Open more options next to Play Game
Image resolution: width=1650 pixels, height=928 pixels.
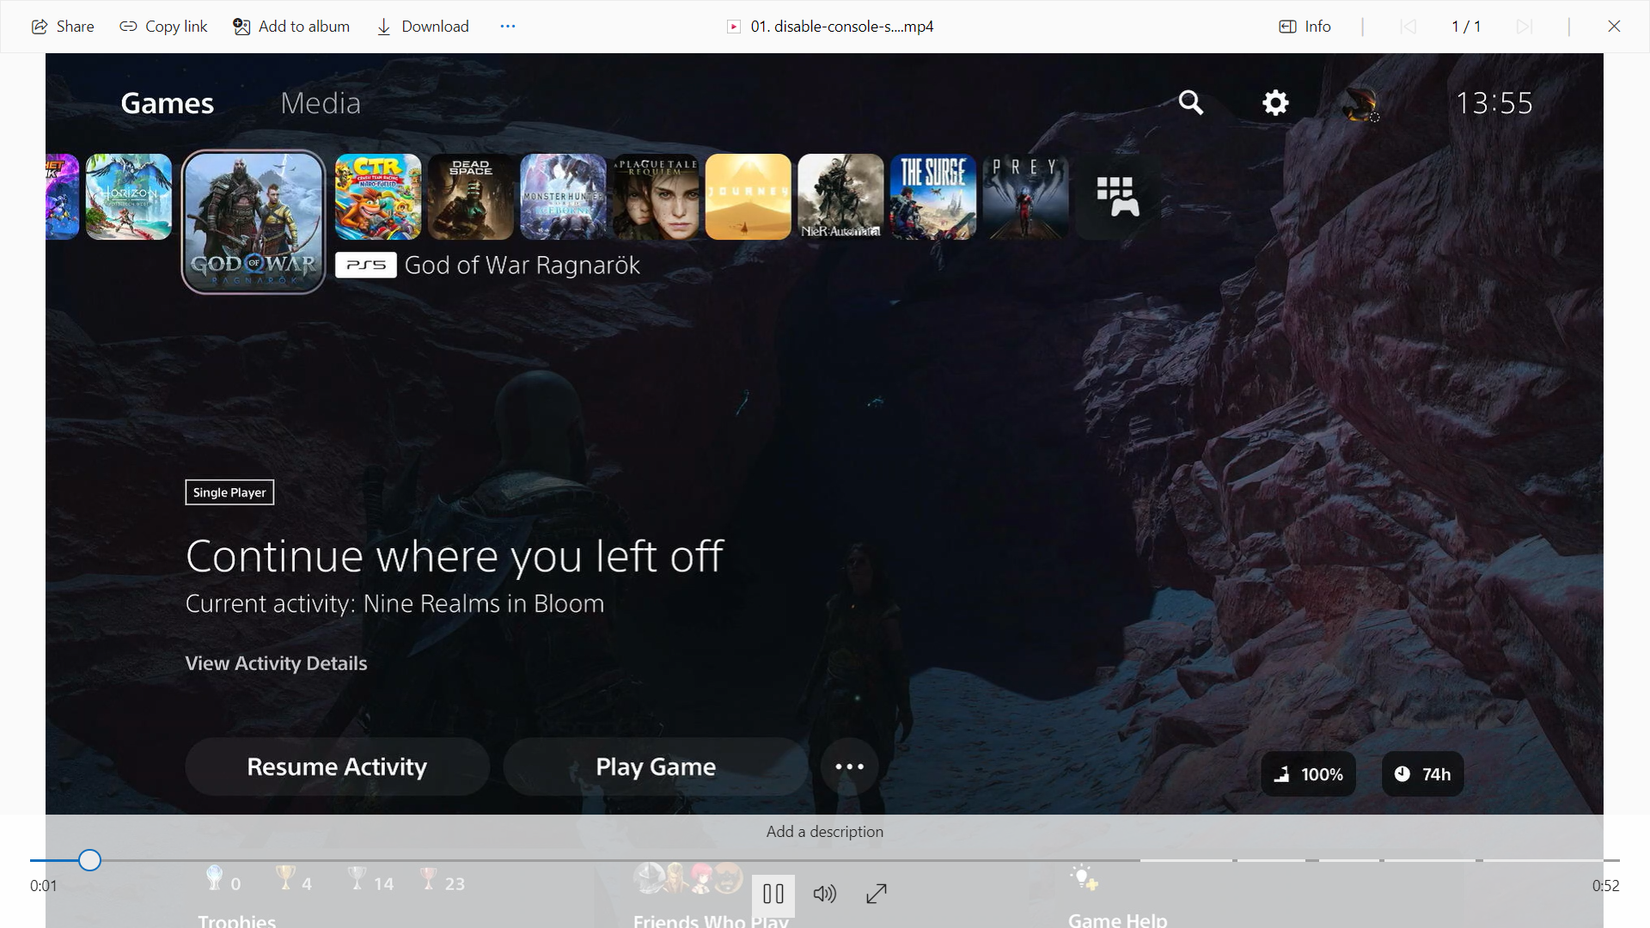point(848,766)
